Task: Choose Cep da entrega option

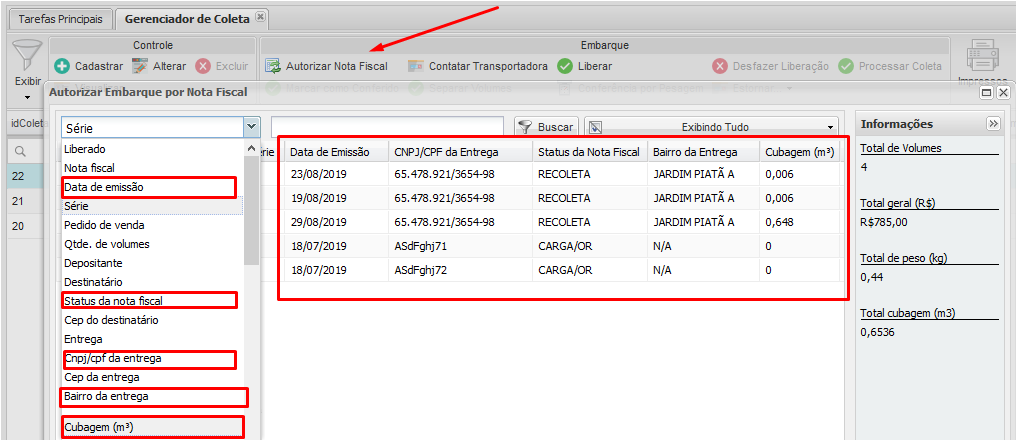Action: [152, 377]
